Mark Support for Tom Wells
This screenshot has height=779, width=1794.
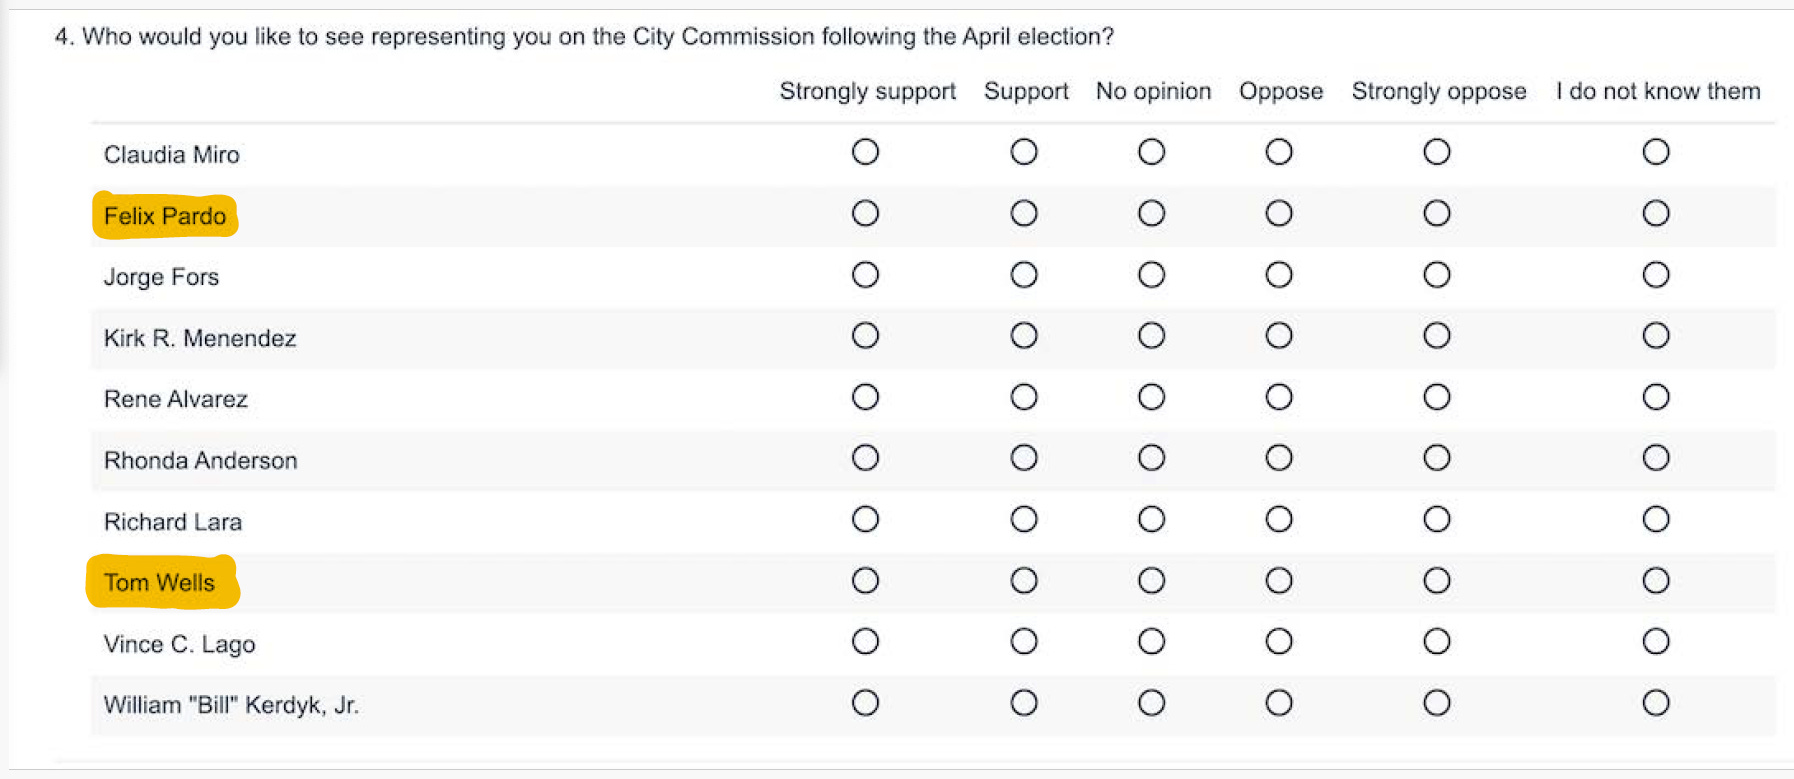[1023, 581]
